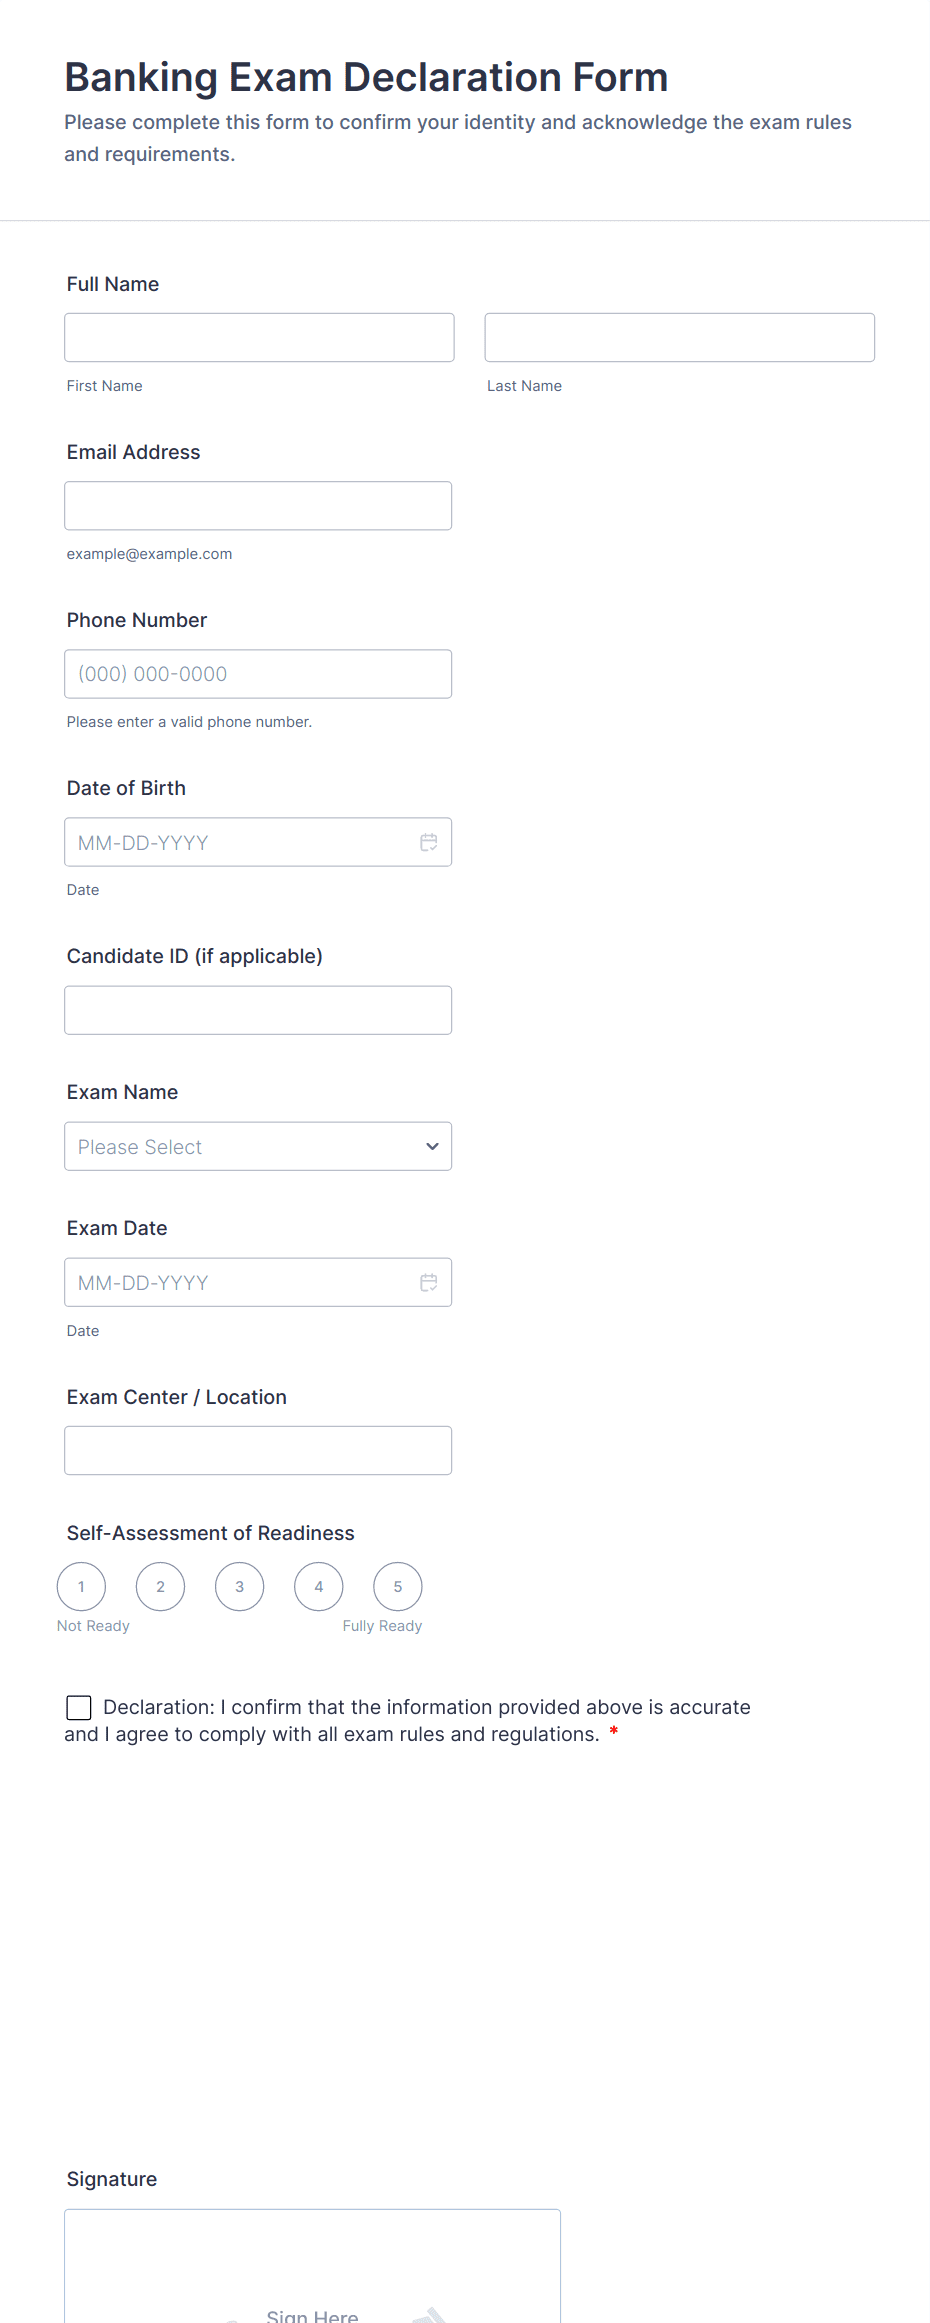Select readiness rating 1 Not Ready
The image size is (930, 2323).
coord(81,1586)
